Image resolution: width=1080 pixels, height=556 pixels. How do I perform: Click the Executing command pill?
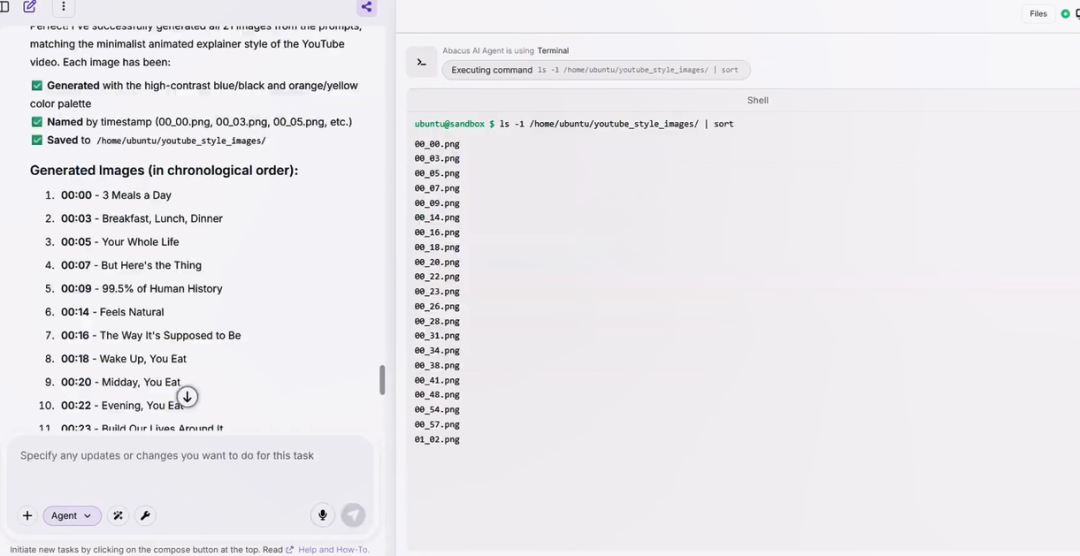[x=596, y=70]
